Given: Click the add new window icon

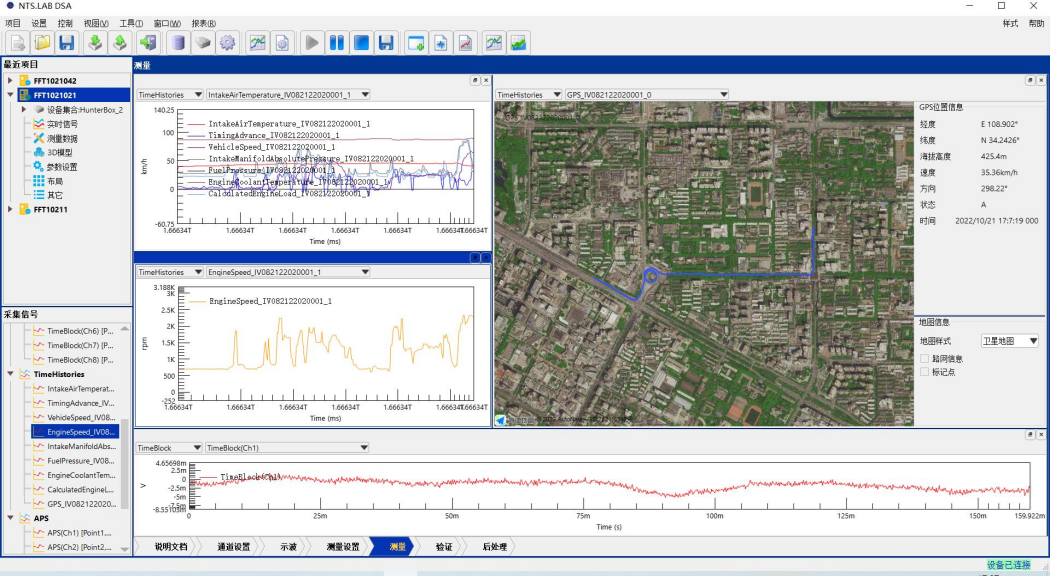Looking at the screenshot, I should pyautogui.click(x=416, y=43).
